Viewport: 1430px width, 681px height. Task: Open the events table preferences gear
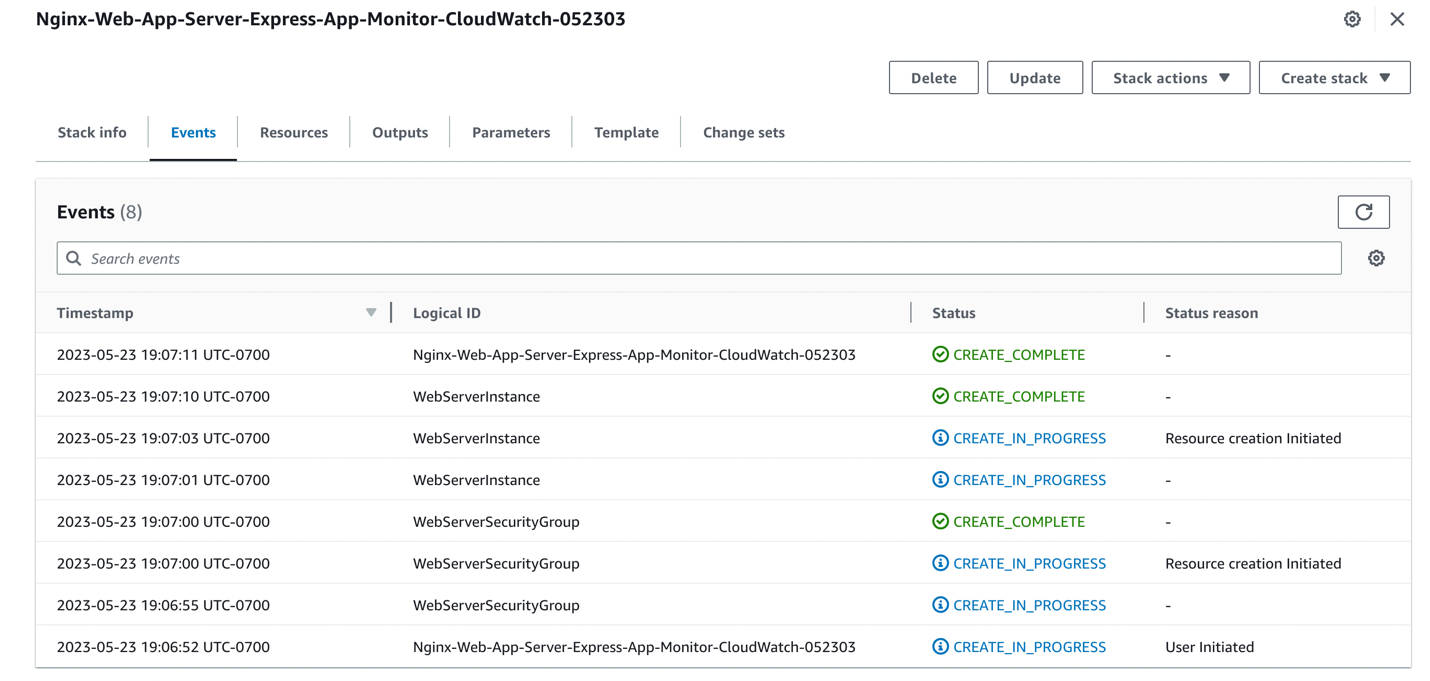1376,257
